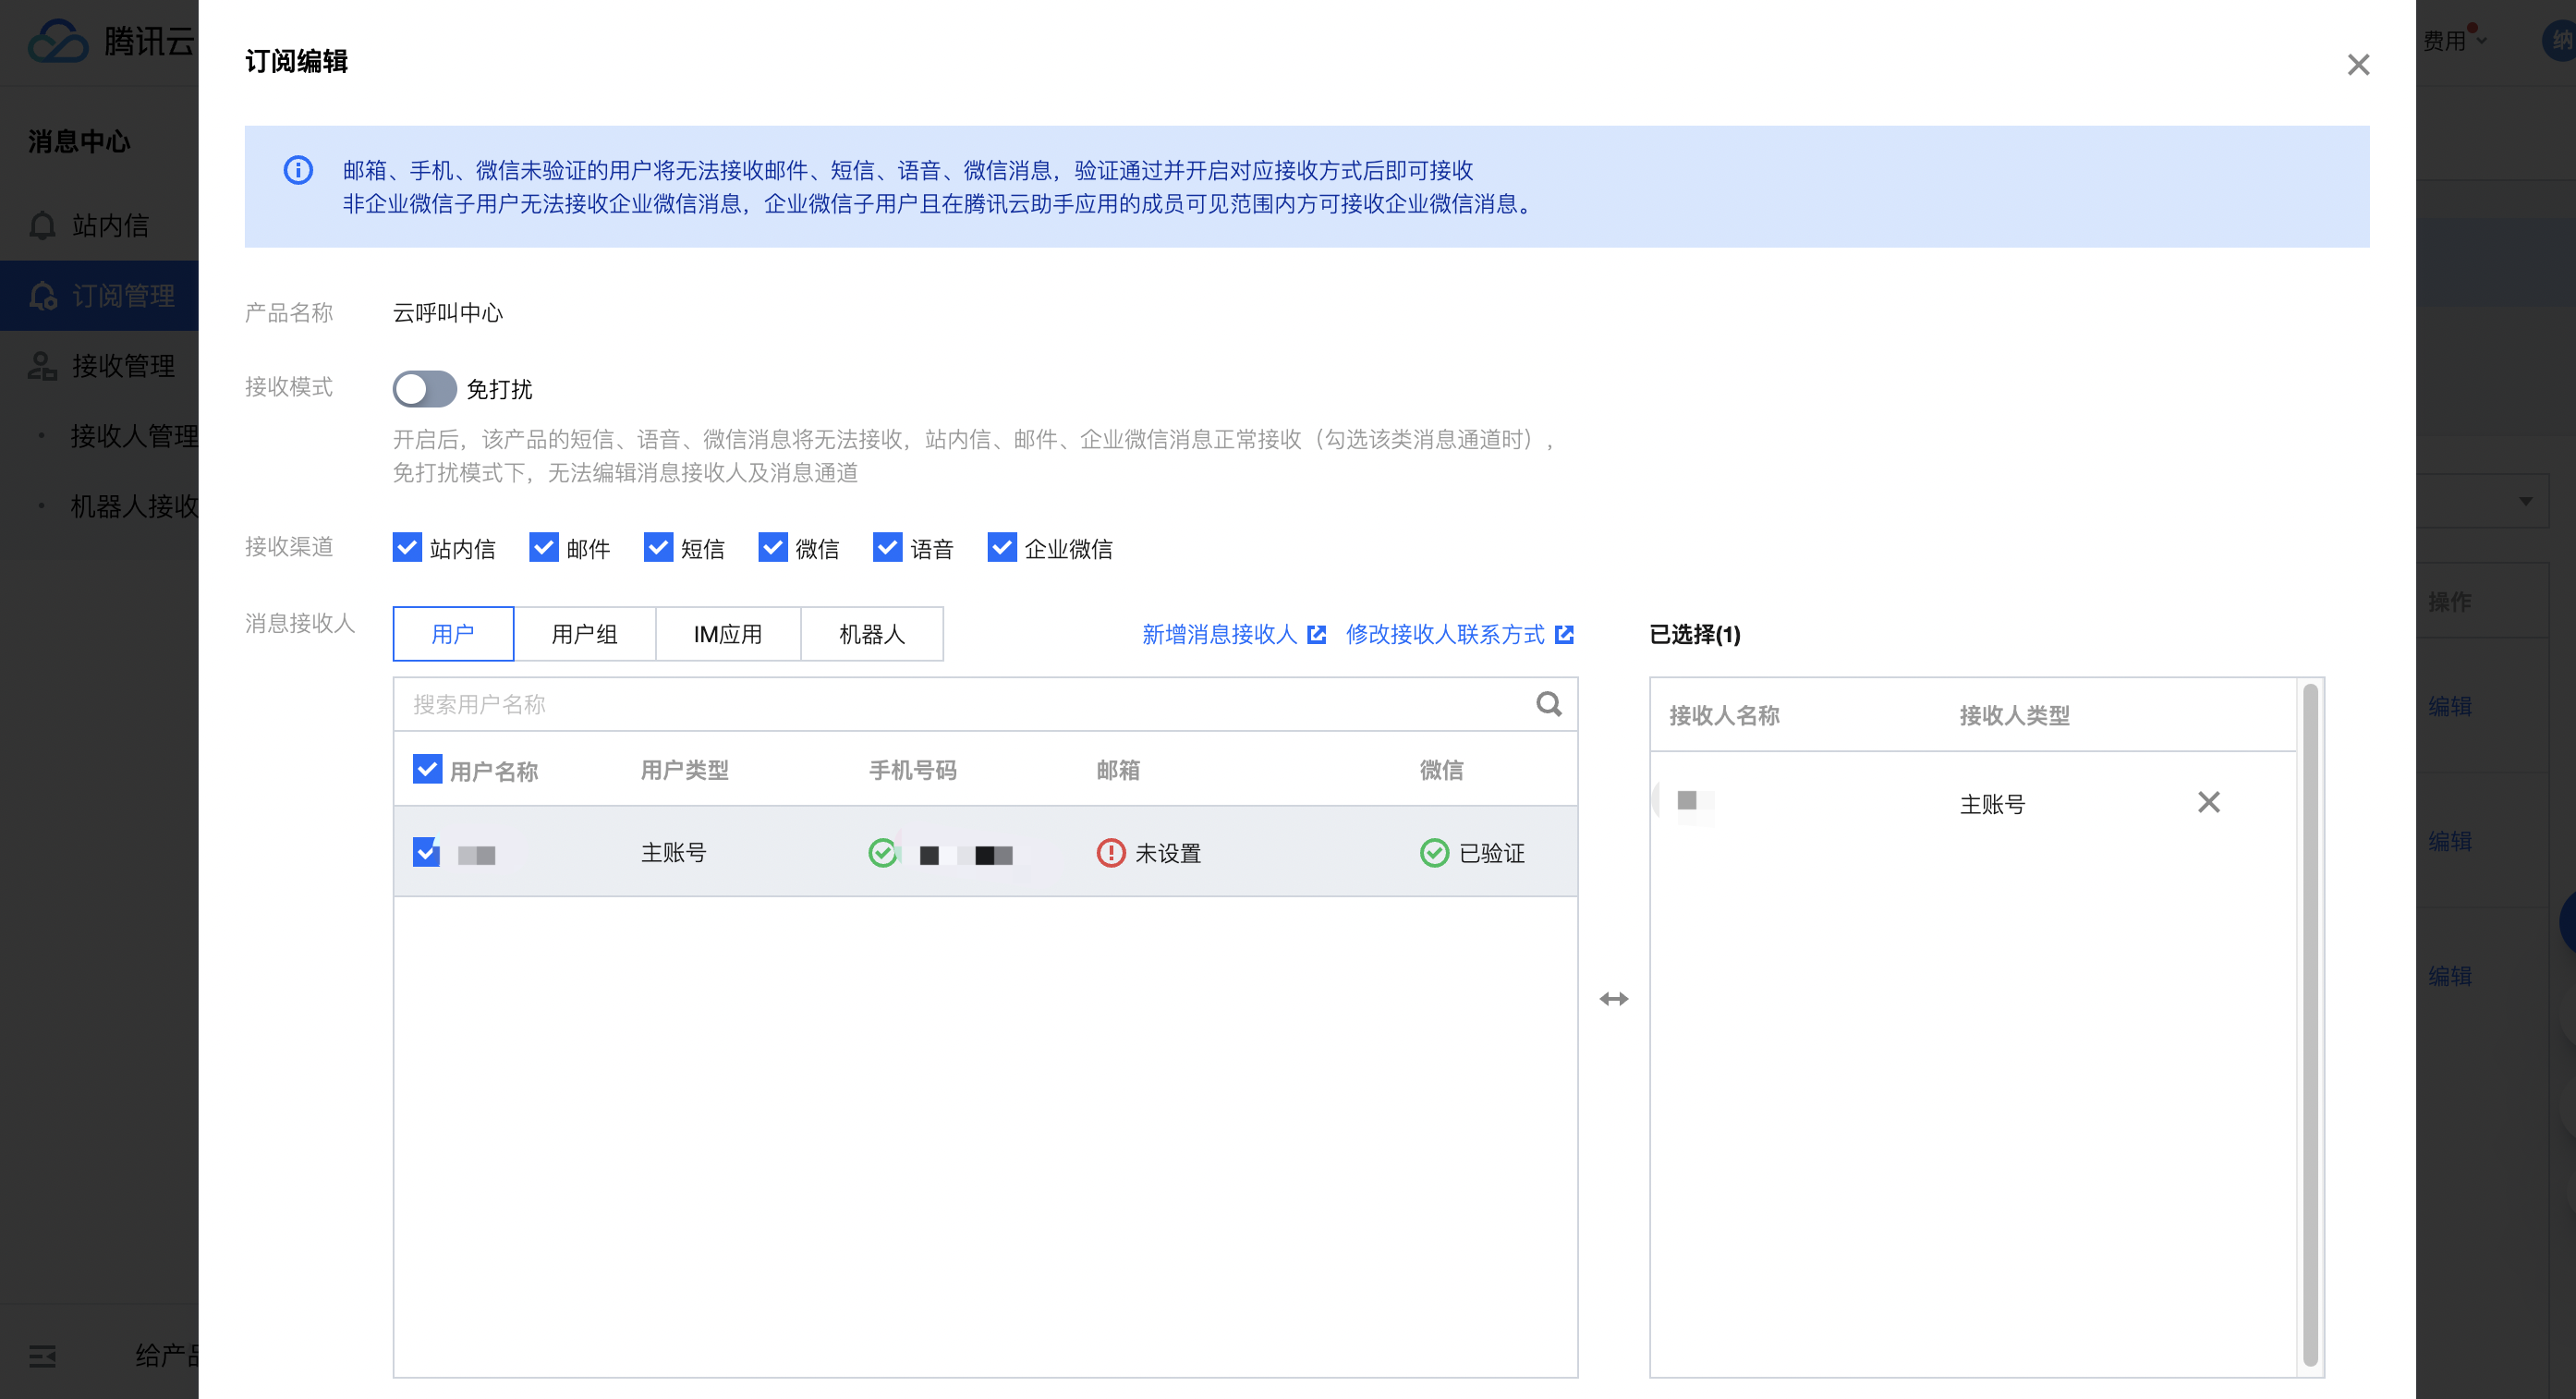This screenshot has height=1399, width=2576.
Task: Toggle the select-all 用户名称 header checkbox
Action: [x=427, y=769]
